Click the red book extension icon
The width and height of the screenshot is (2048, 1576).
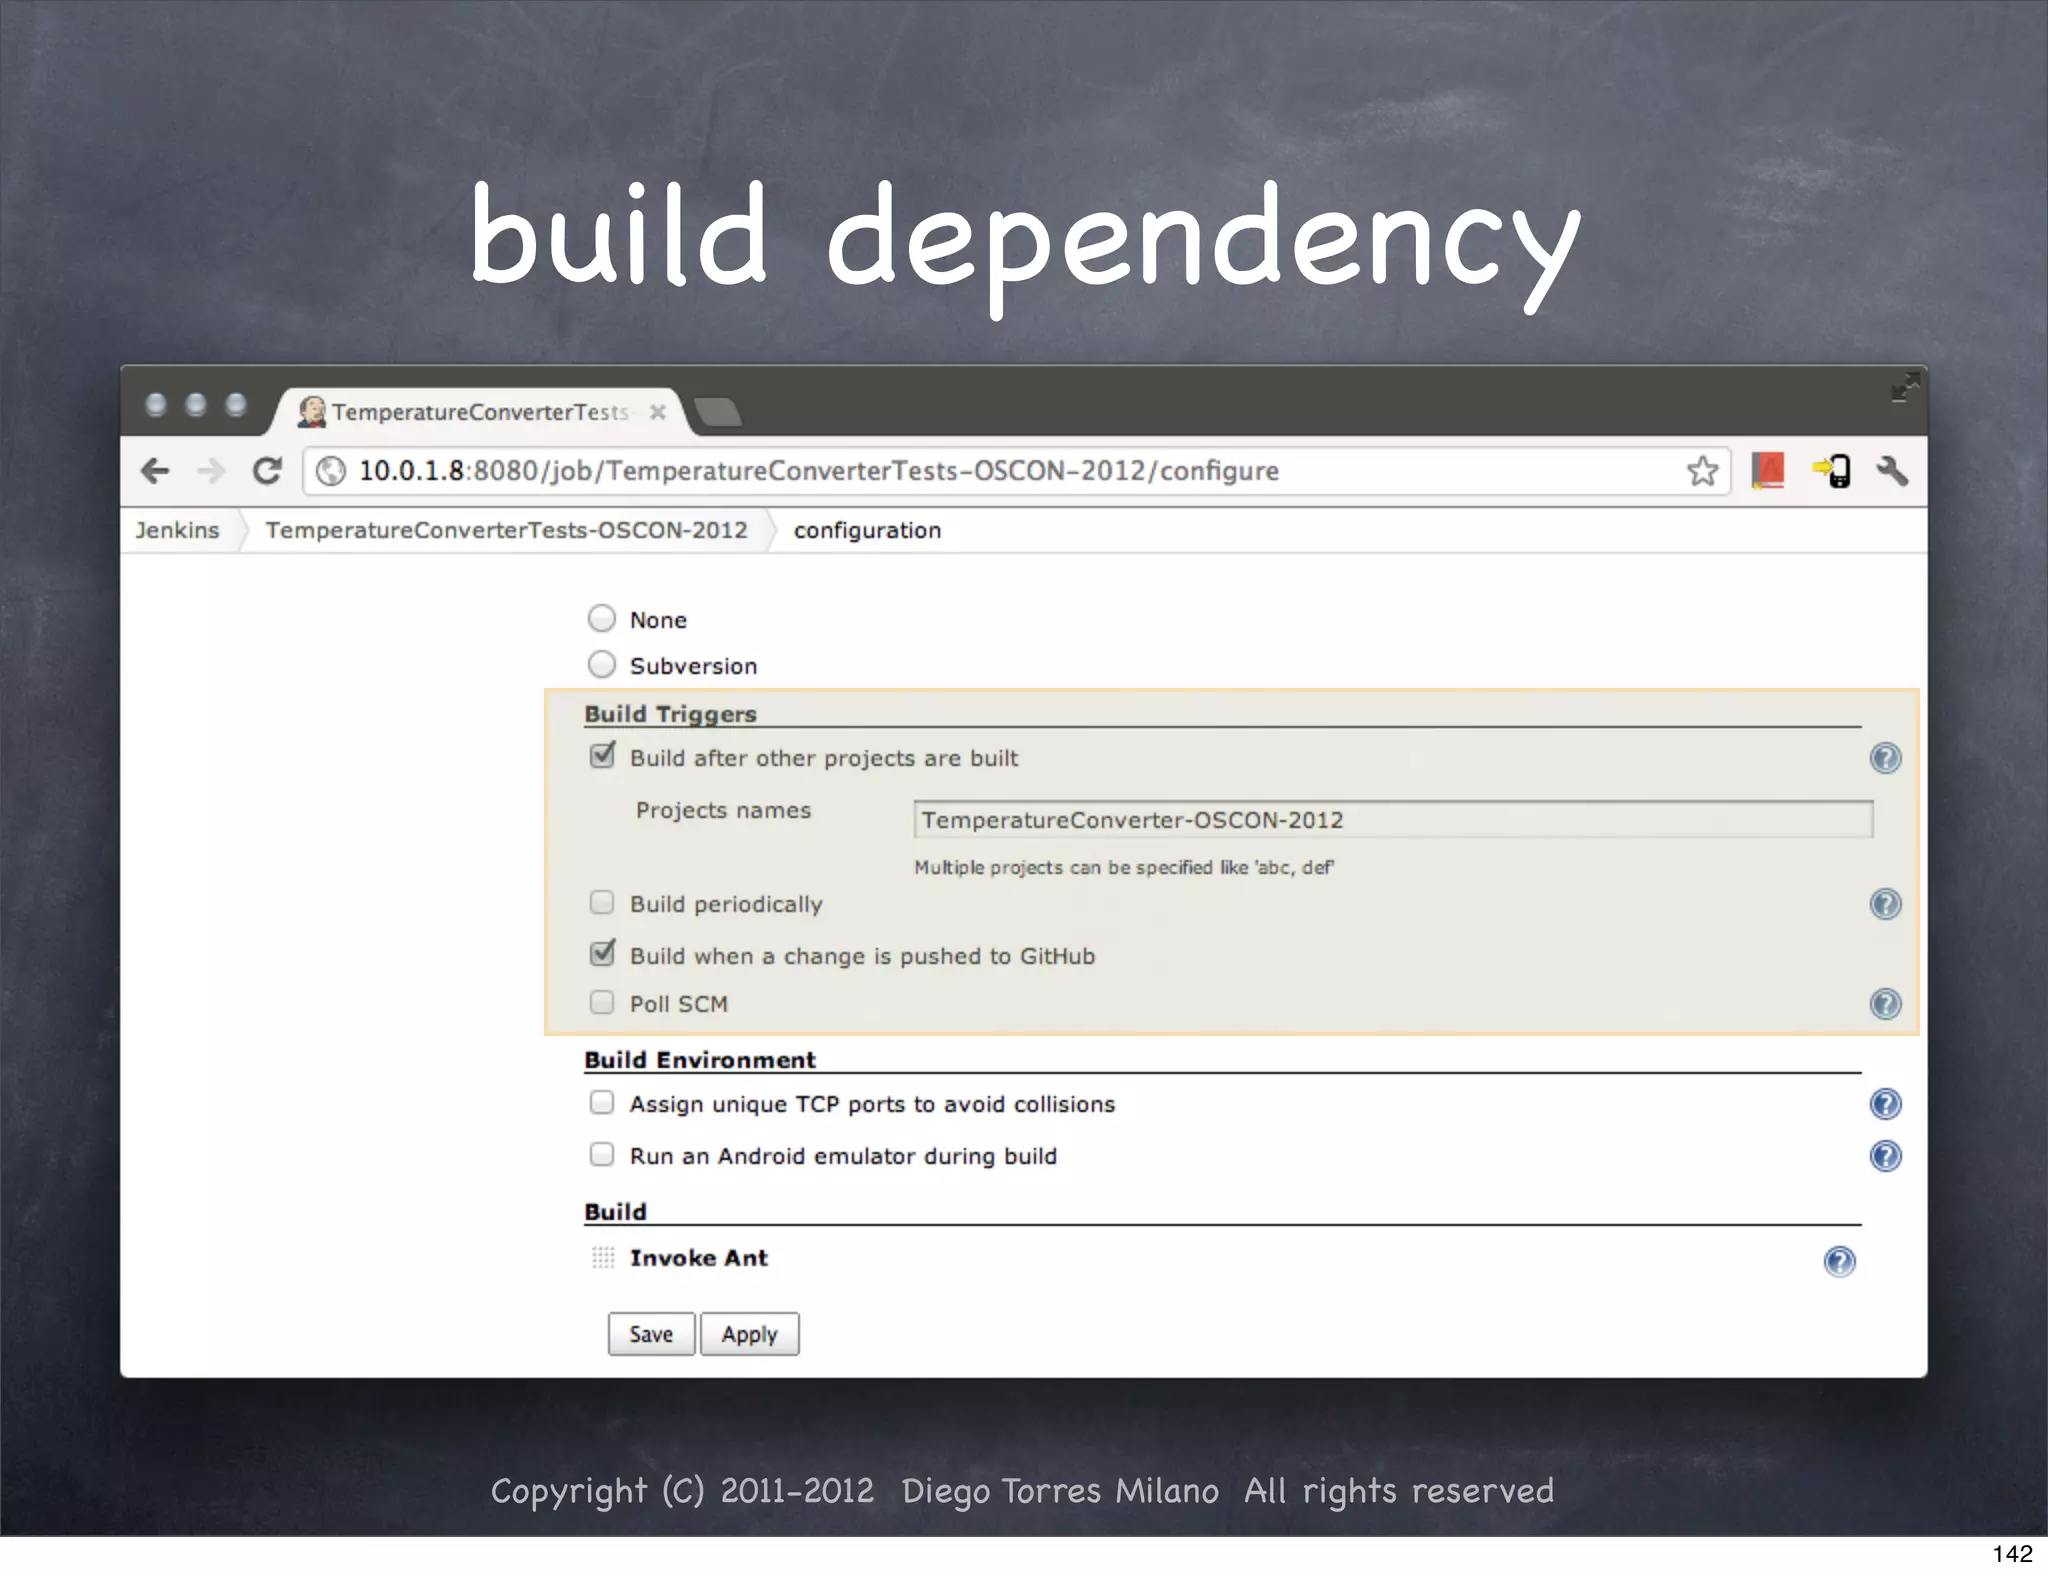coord(1767,471)
